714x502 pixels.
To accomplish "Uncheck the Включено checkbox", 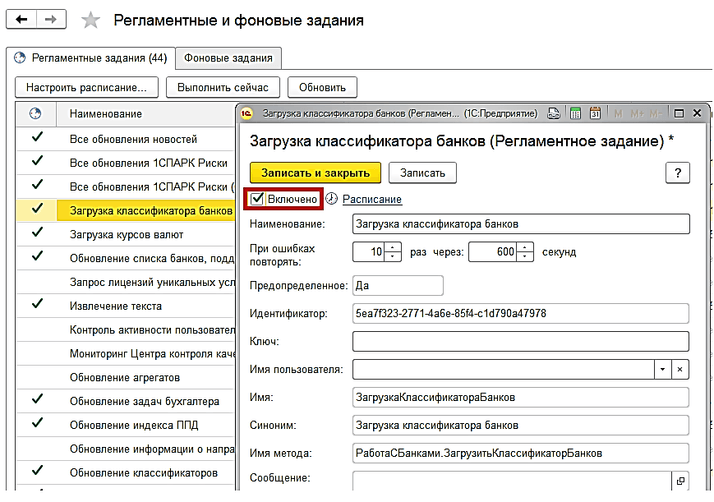I will (258, 200).
